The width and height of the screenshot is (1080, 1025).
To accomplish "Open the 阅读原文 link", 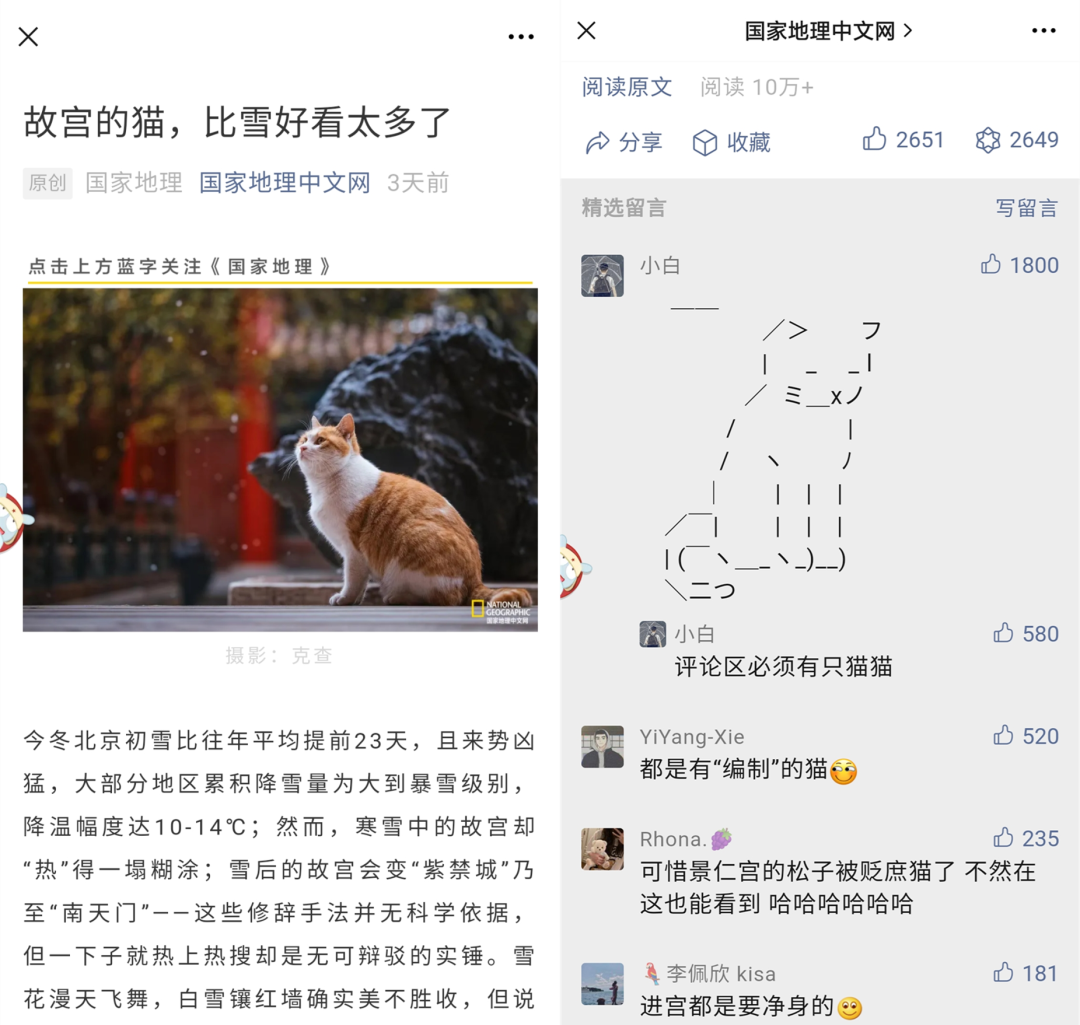I will click(627, 87).
